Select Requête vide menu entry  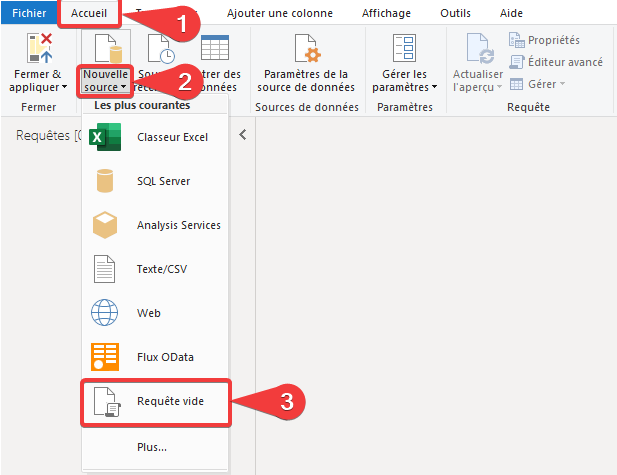pos(156,402)
